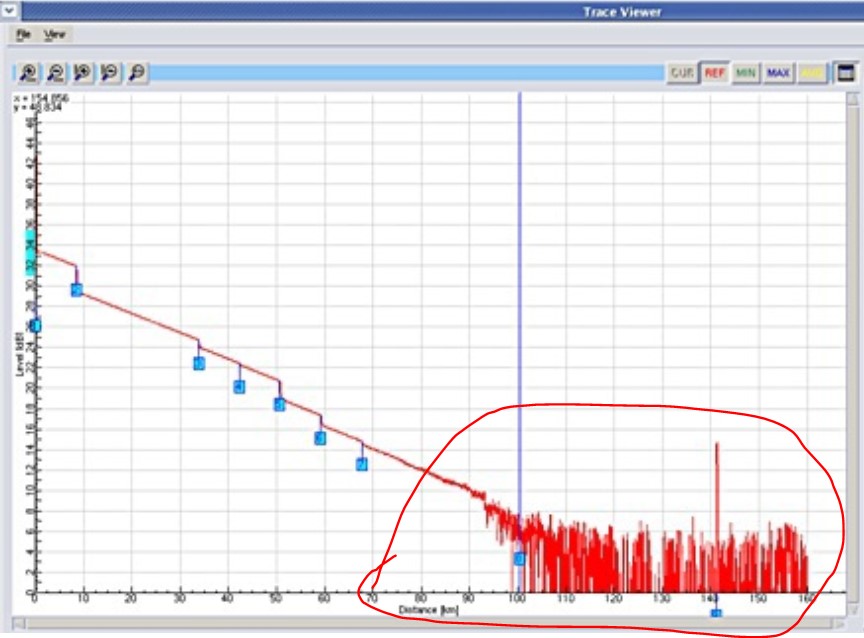The width and height of the screenshot is (864, 638).
Task: Click the first zoom-out magnifier icon
Action: (55, 73)
